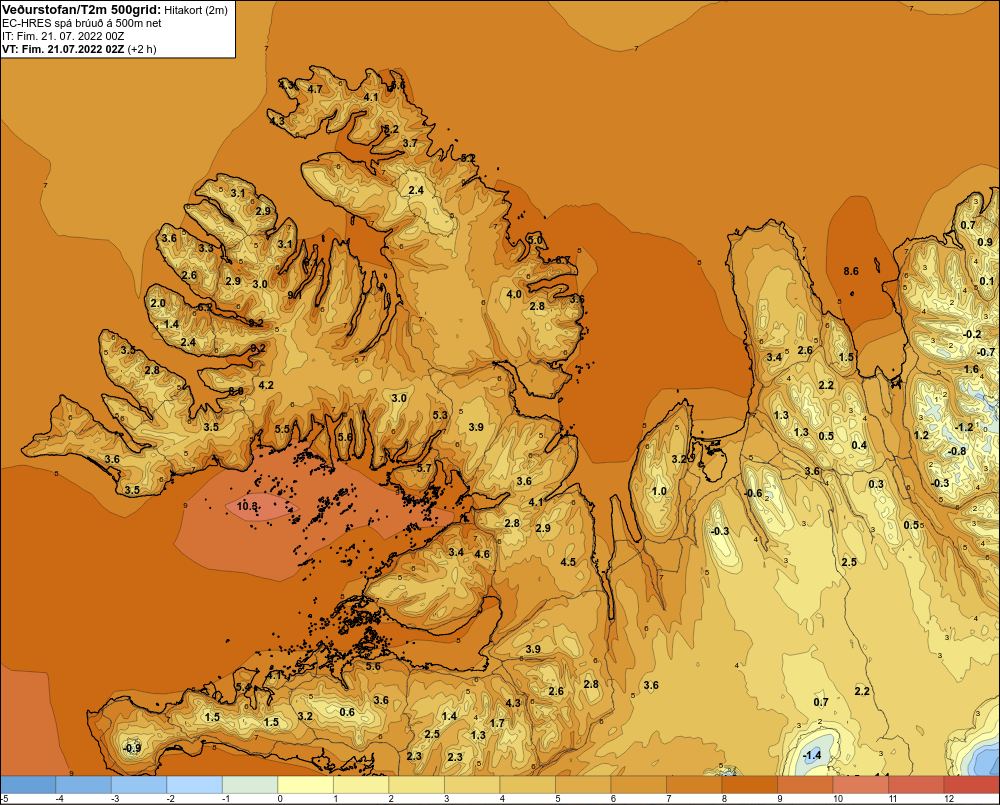This screenshot has height=805, width=1000.
Task: Click the -1.2 temperature value
Action: coord(964,427)
